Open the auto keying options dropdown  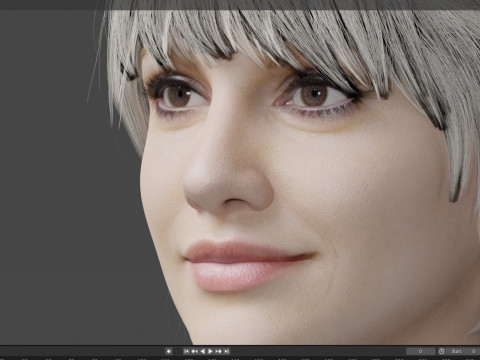point(177,351)
